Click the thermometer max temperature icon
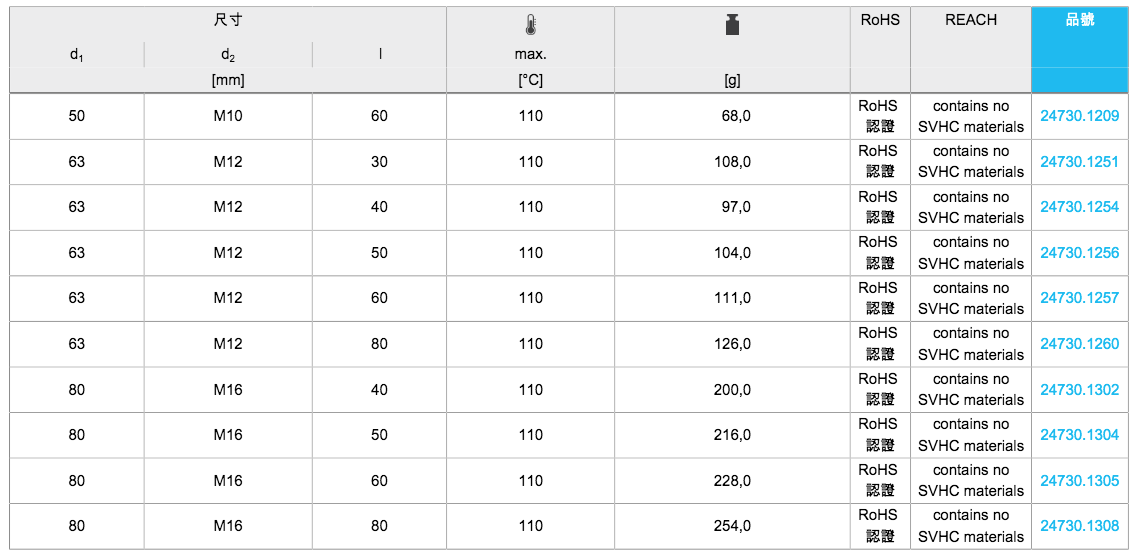 530,26
